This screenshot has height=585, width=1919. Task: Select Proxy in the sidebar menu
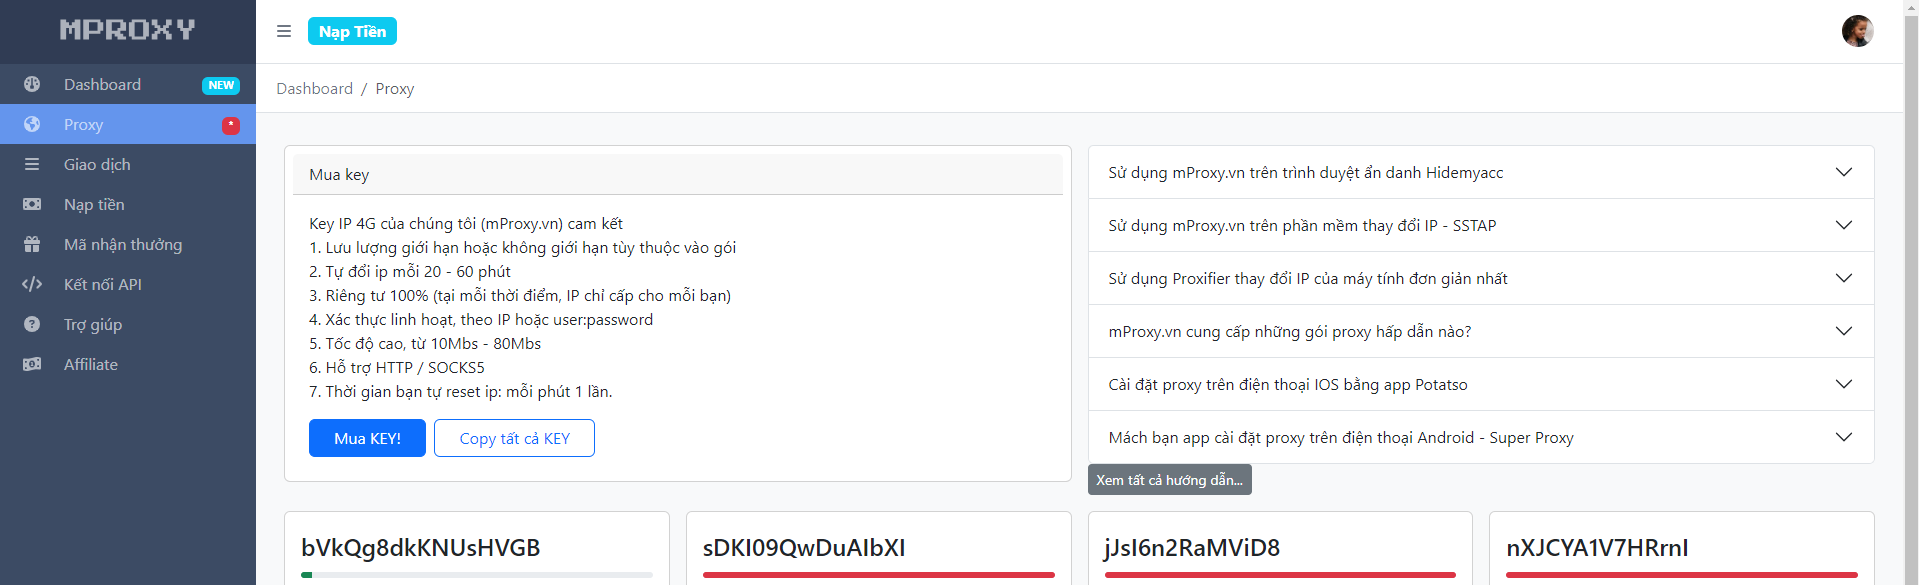[84, 125]
